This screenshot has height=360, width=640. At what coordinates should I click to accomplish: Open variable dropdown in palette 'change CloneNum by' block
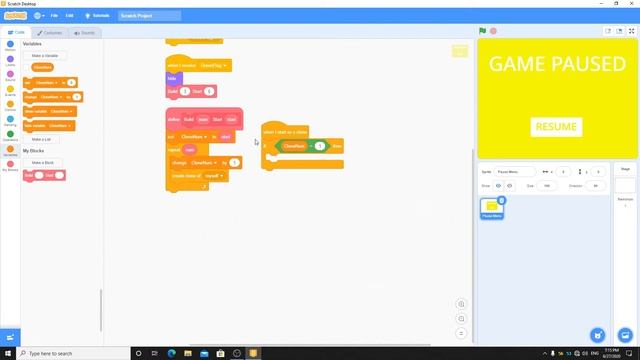(x=51, y=97)
